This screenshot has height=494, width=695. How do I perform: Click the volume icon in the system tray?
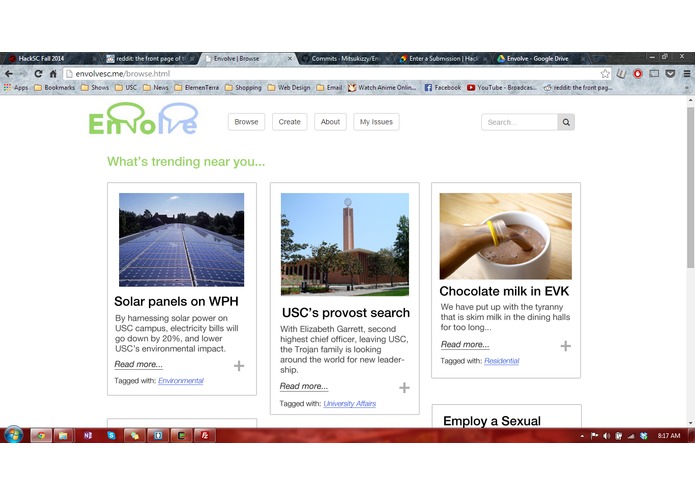click(x=606, y=436)
